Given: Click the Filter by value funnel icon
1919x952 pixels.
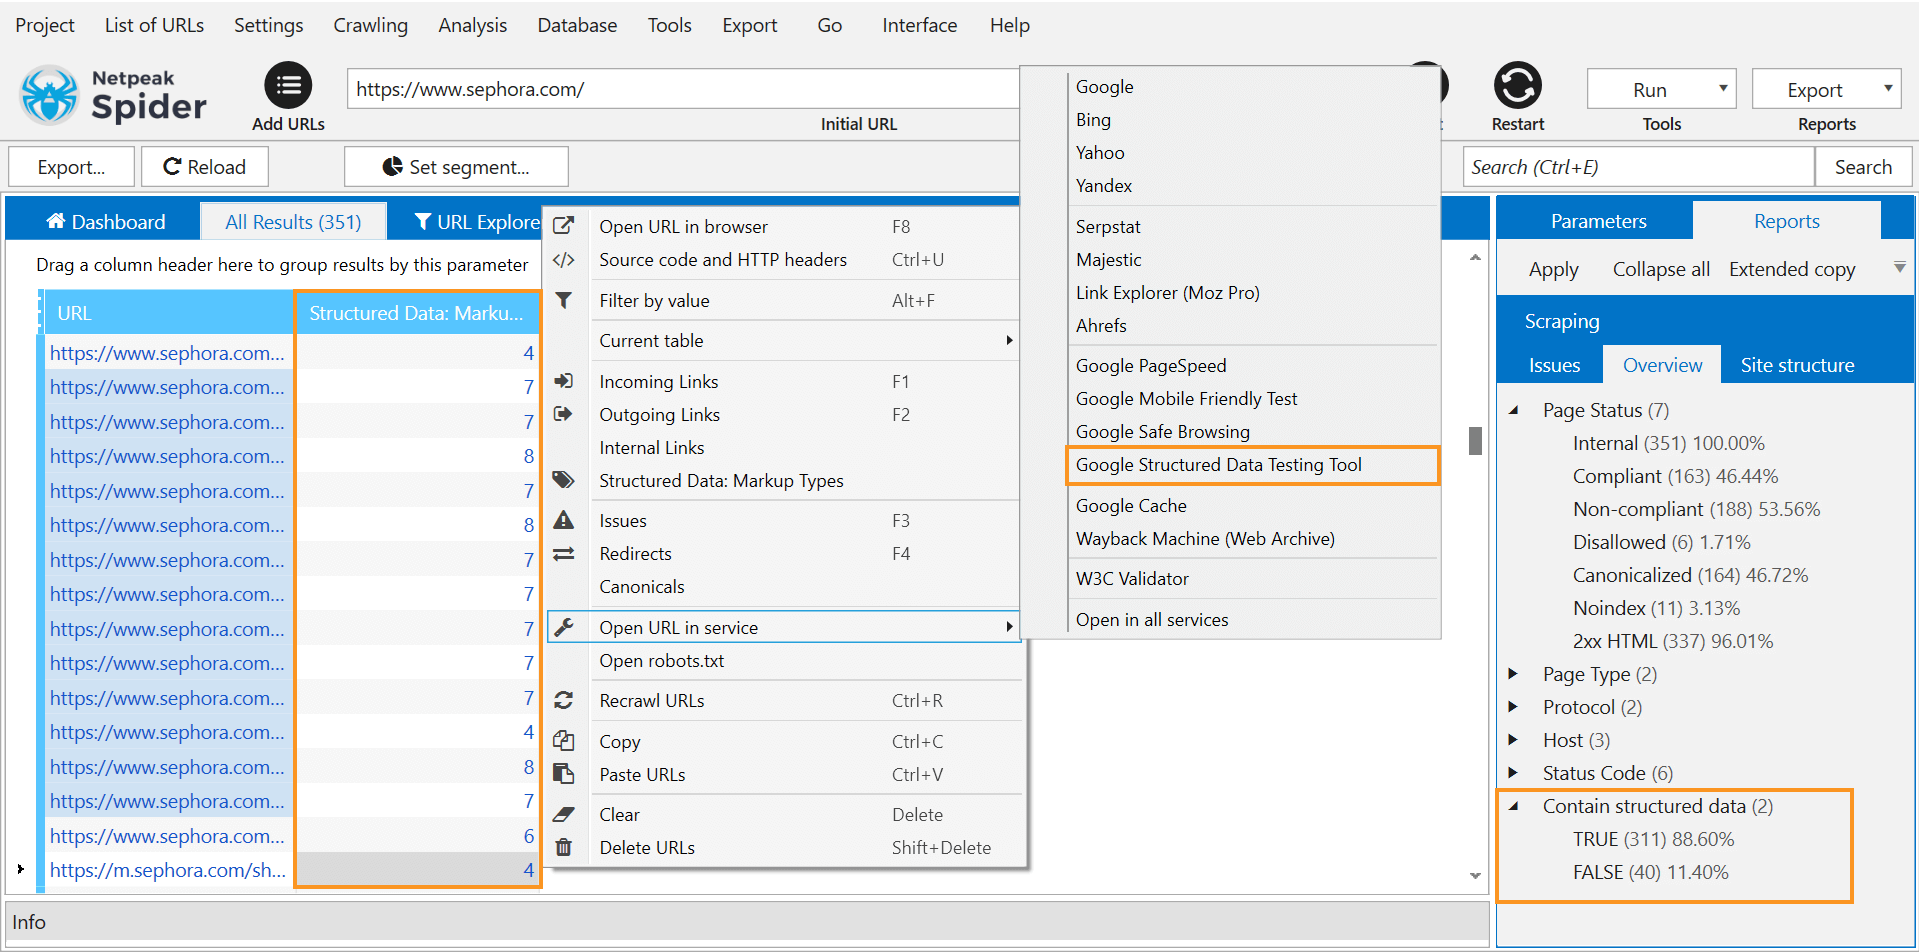Looking at the screenshot, I should pyautogui.click(x=564, y=300).
